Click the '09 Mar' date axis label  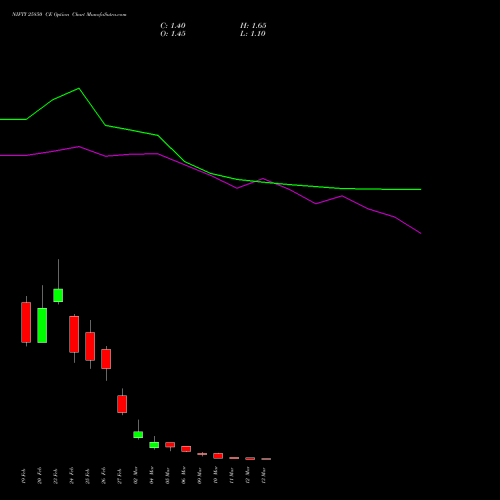(199, 476)
